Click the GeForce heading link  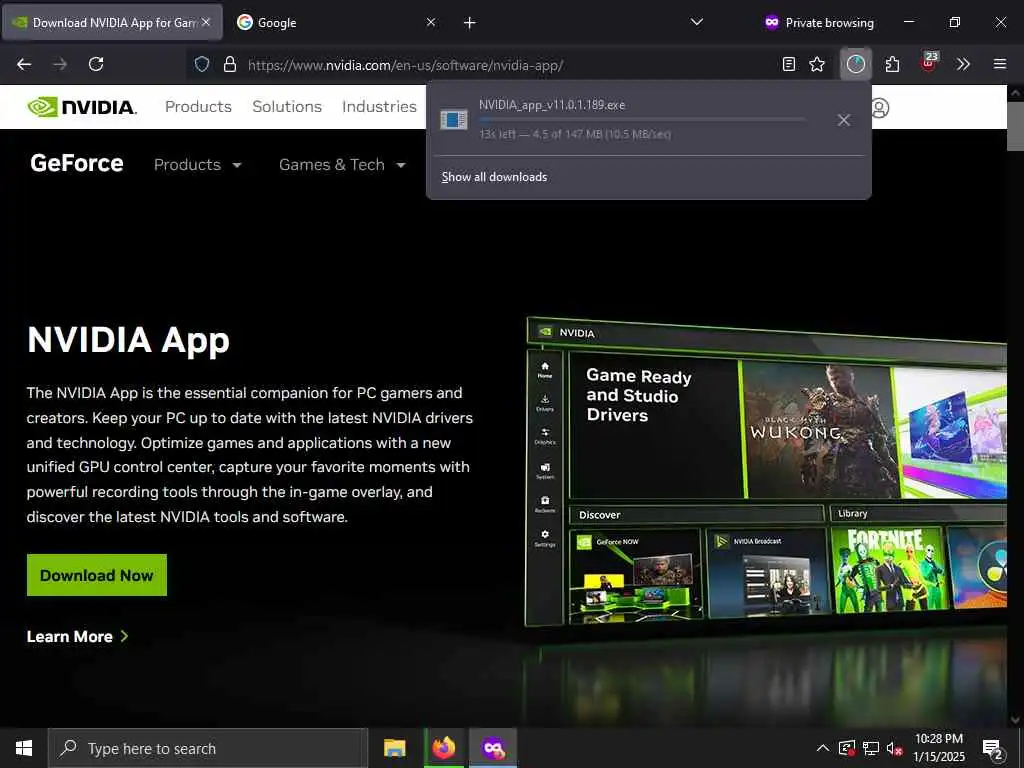point(76,163)
